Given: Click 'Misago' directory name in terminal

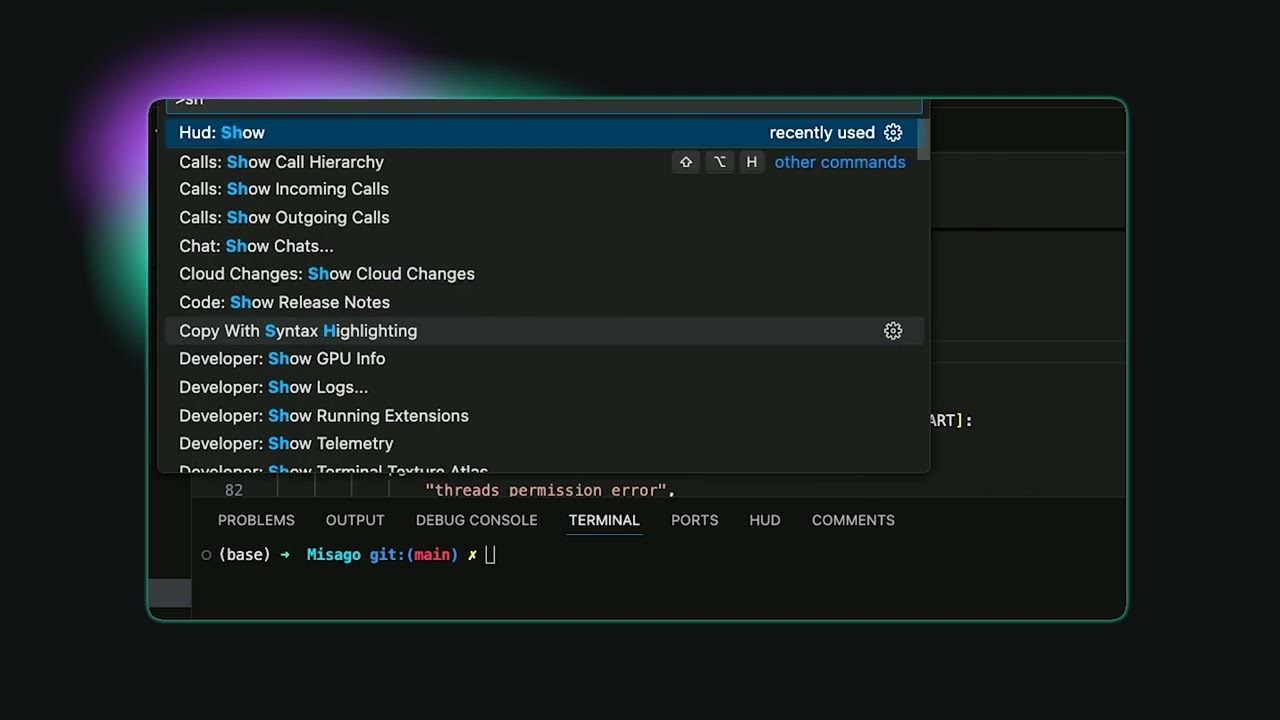Looking at the screenshot, I should [x=334, y=555].
